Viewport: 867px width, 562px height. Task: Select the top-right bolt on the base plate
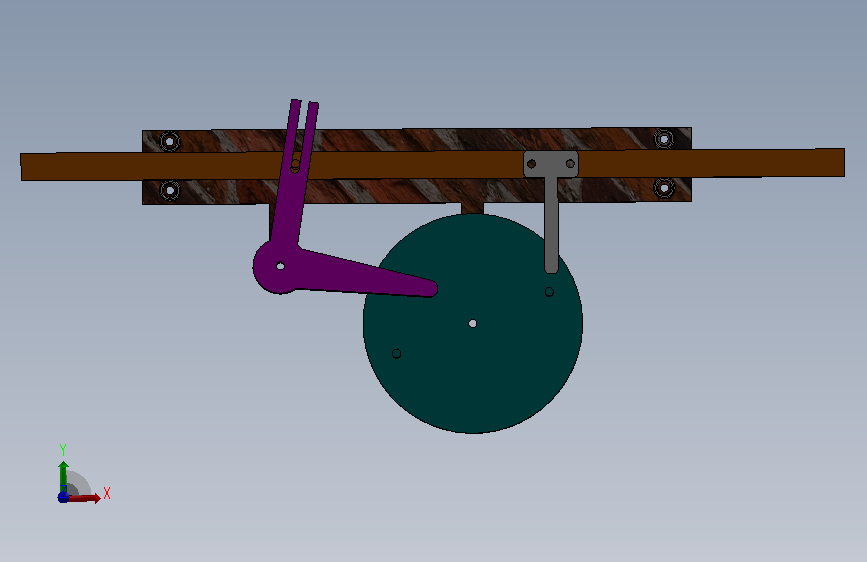pos(664,139)
